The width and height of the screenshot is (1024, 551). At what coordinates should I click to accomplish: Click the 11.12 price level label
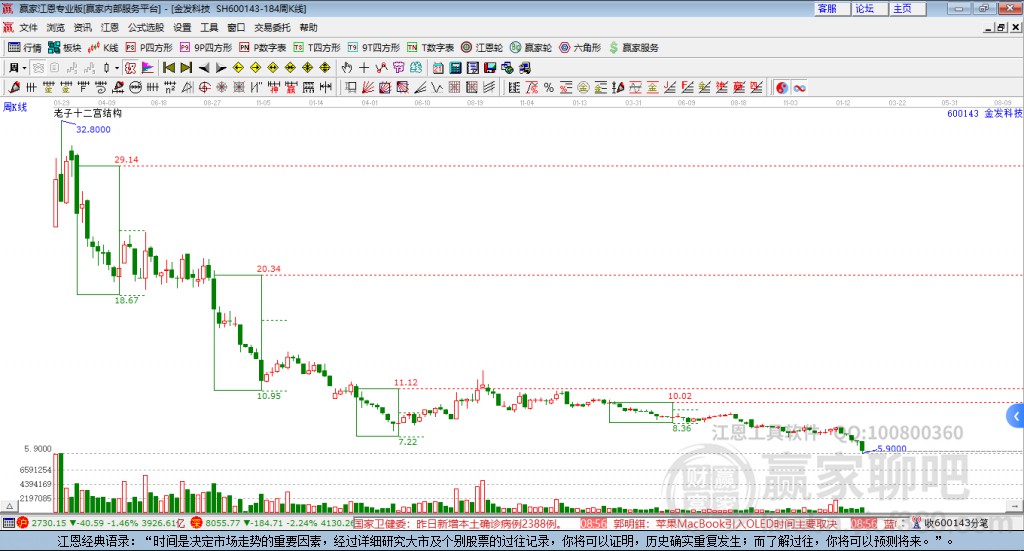coord(406,383)
